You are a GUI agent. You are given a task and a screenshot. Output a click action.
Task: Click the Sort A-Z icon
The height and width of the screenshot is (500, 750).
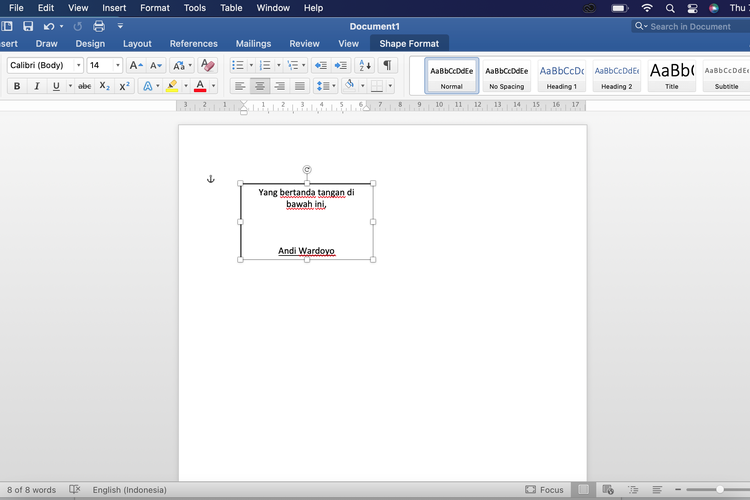coord(364,66)
